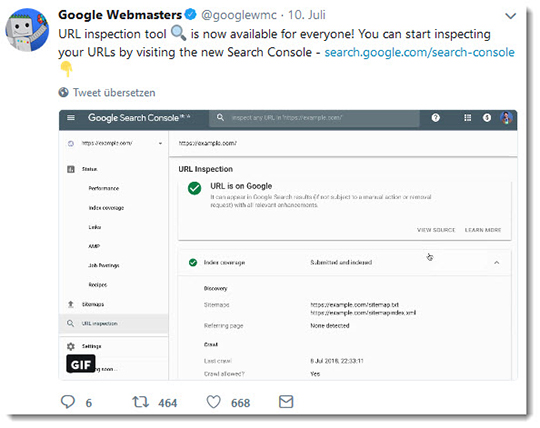Open the Google apps grid icon
Screen dimensions: 540x428
click(x=467, y=118)
